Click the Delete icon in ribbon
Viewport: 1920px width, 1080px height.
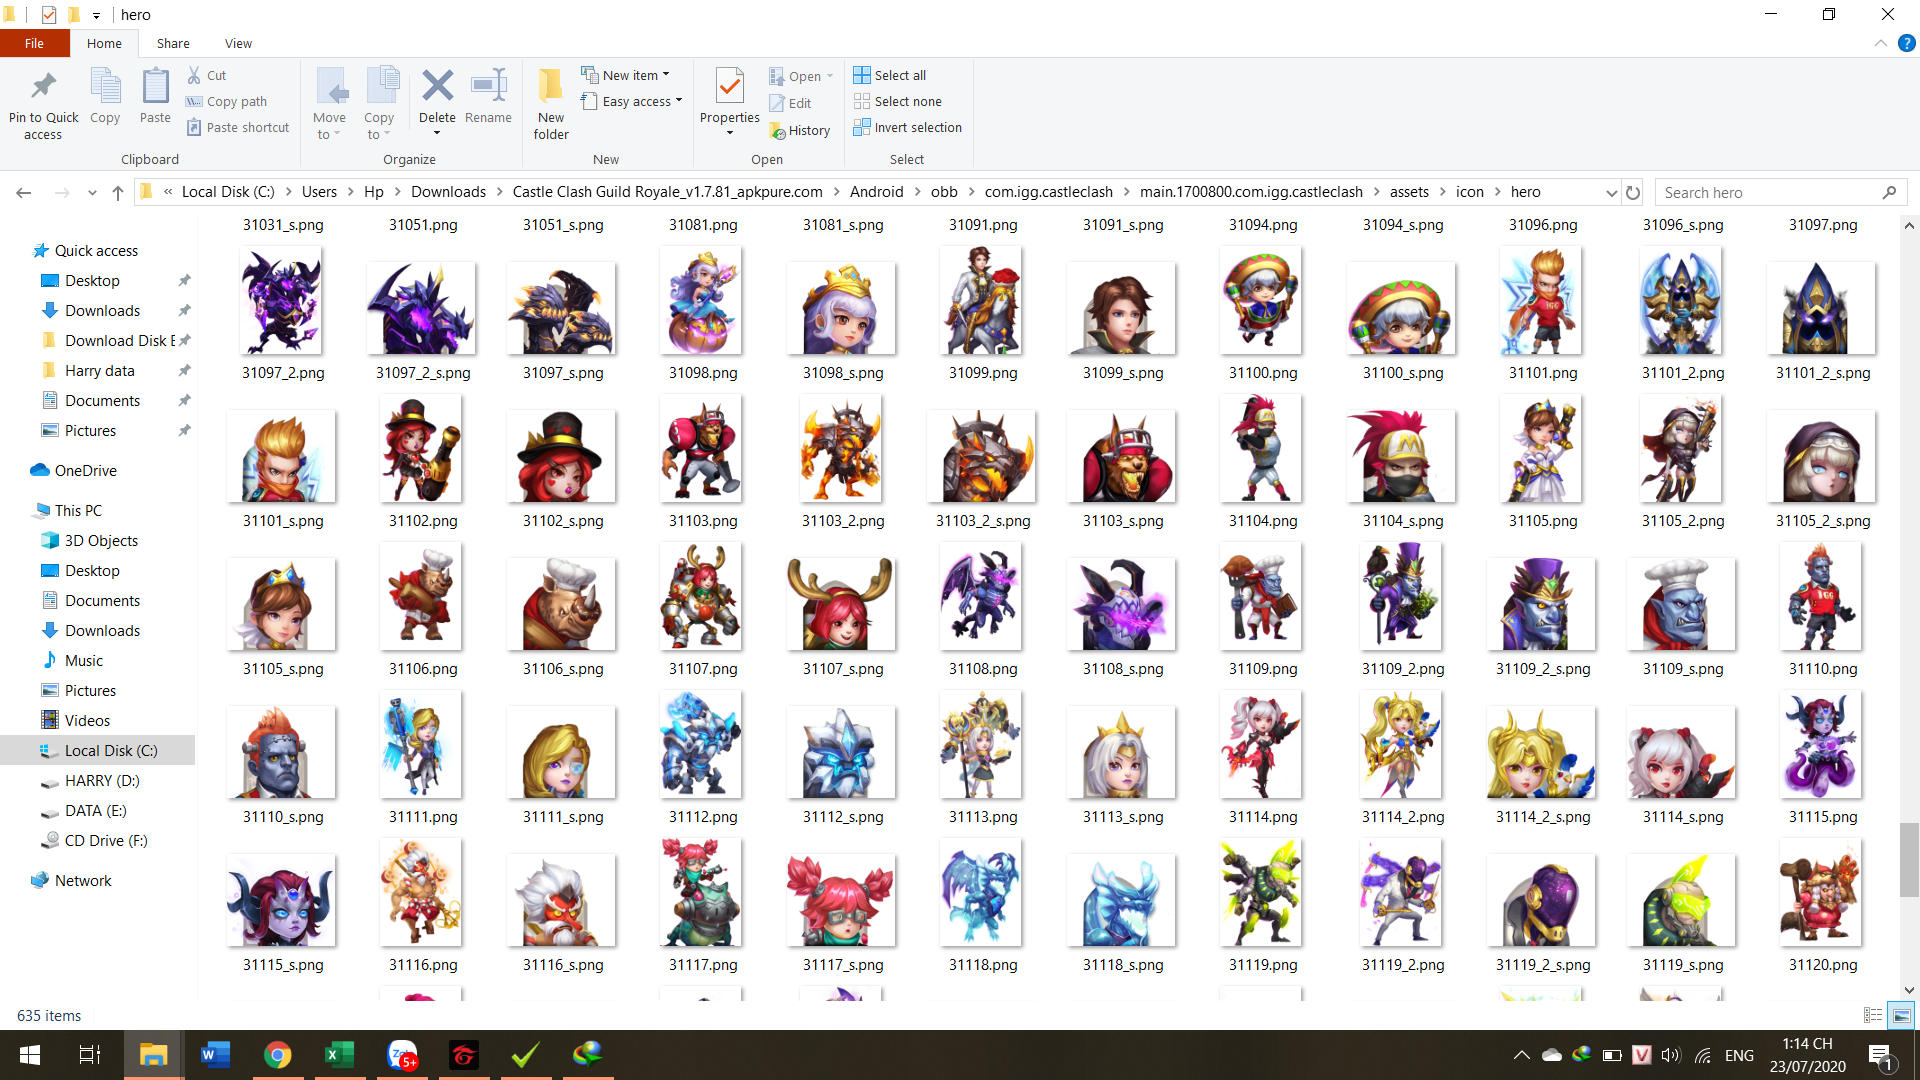[x=437, y=88]
